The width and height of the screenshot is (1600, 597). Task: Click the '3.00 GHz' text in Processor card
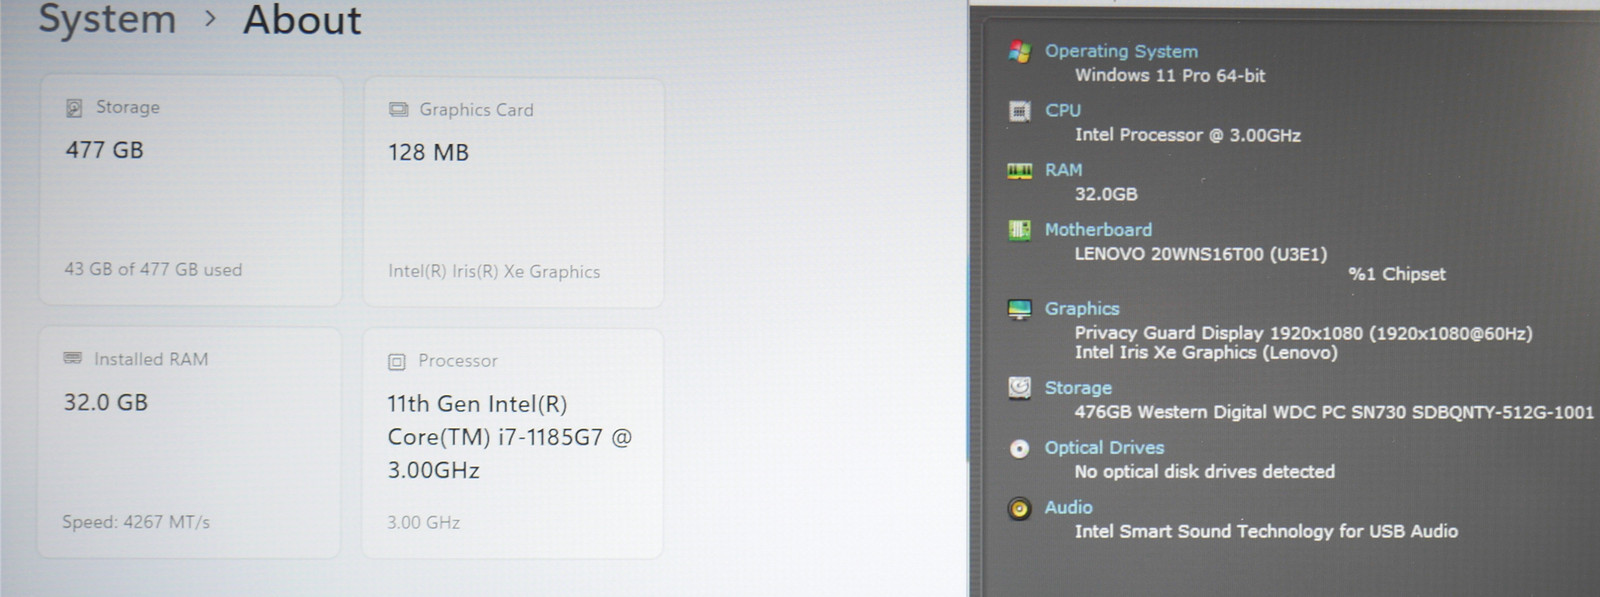(424, 523)
